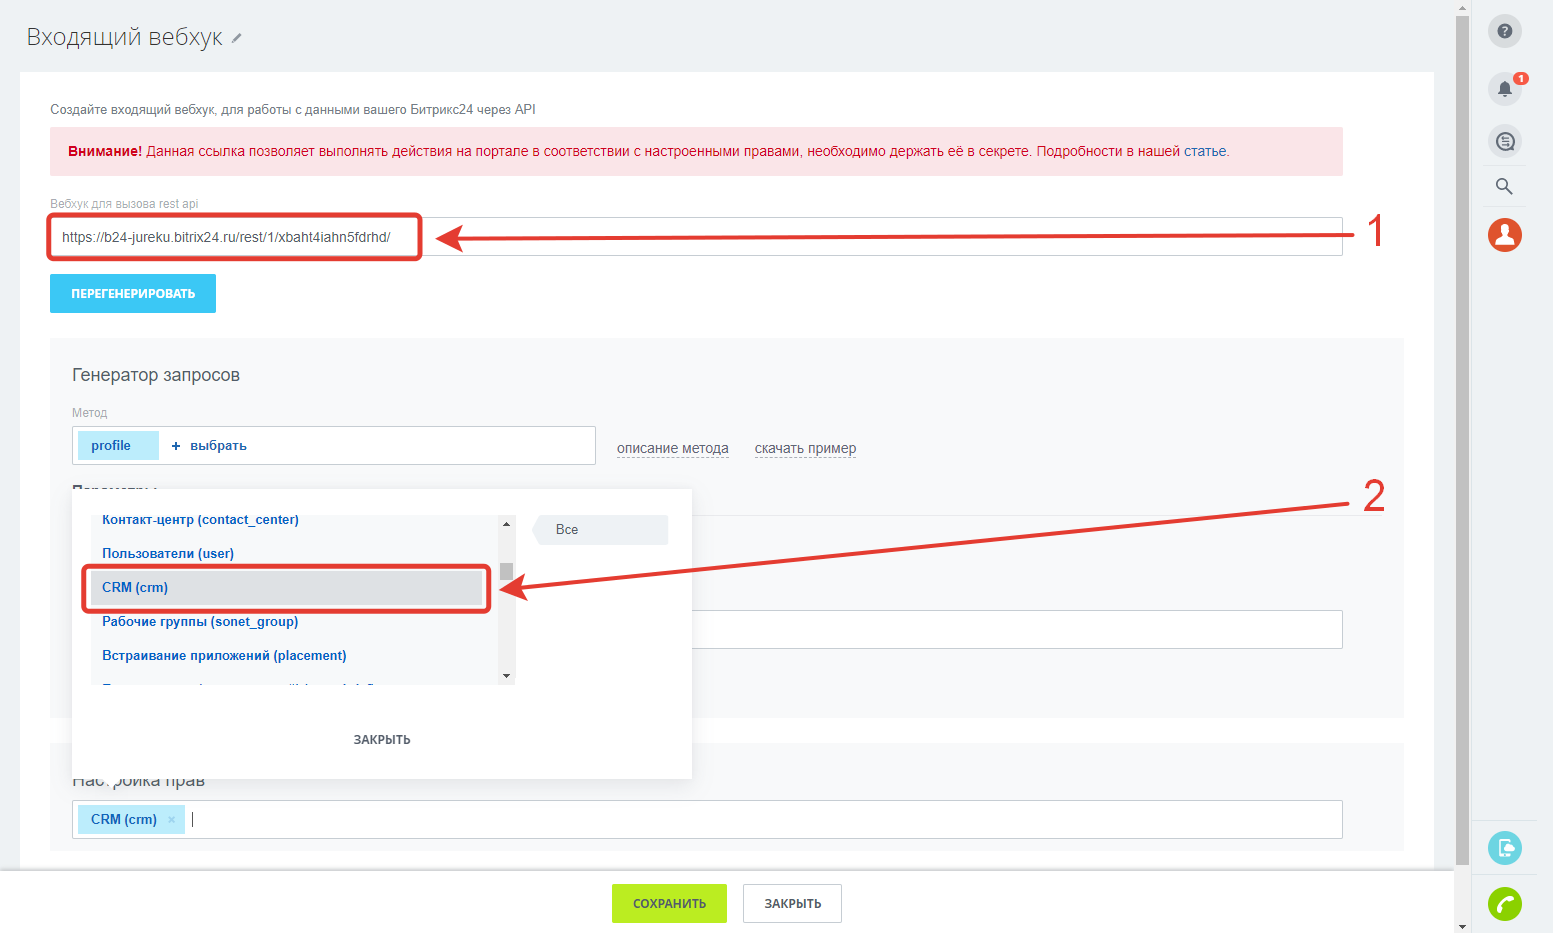The height and width of the screenshot is (933, 1553).
Task: Open the help question mark icon
Action: 1504,31
